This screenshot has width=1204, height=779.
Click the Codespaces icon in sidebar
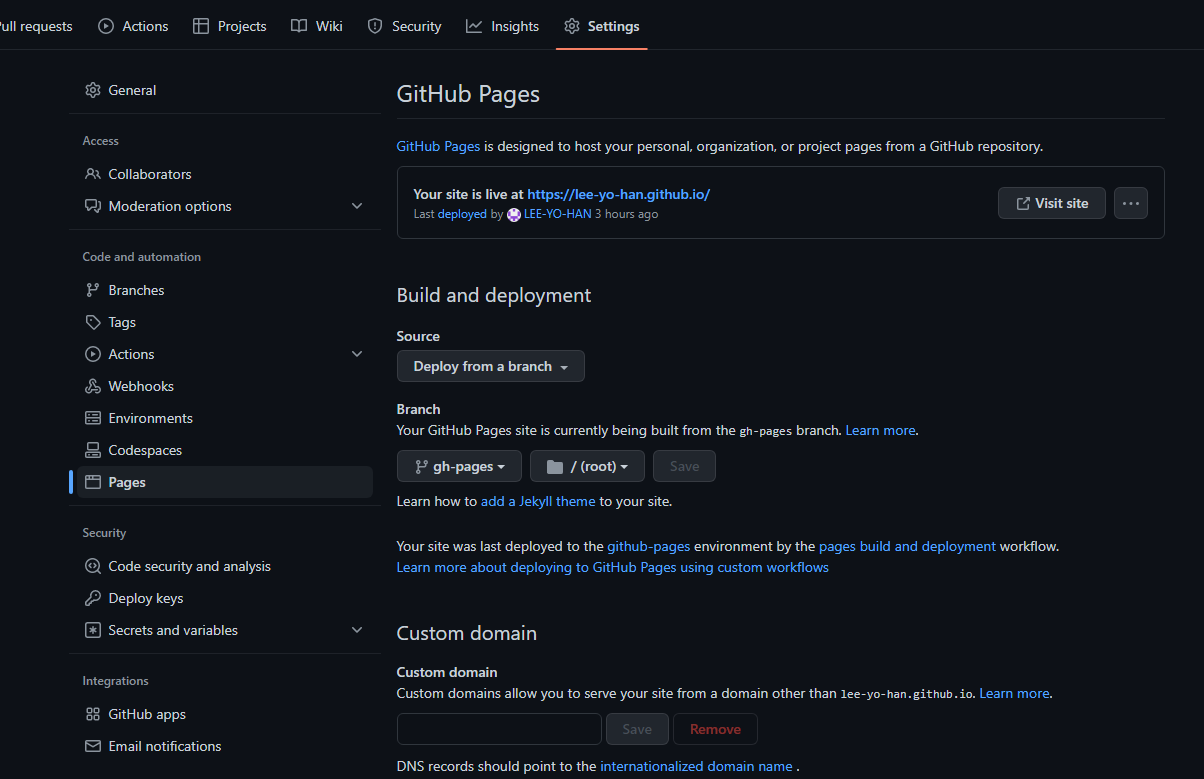click(x=93, y=450)
